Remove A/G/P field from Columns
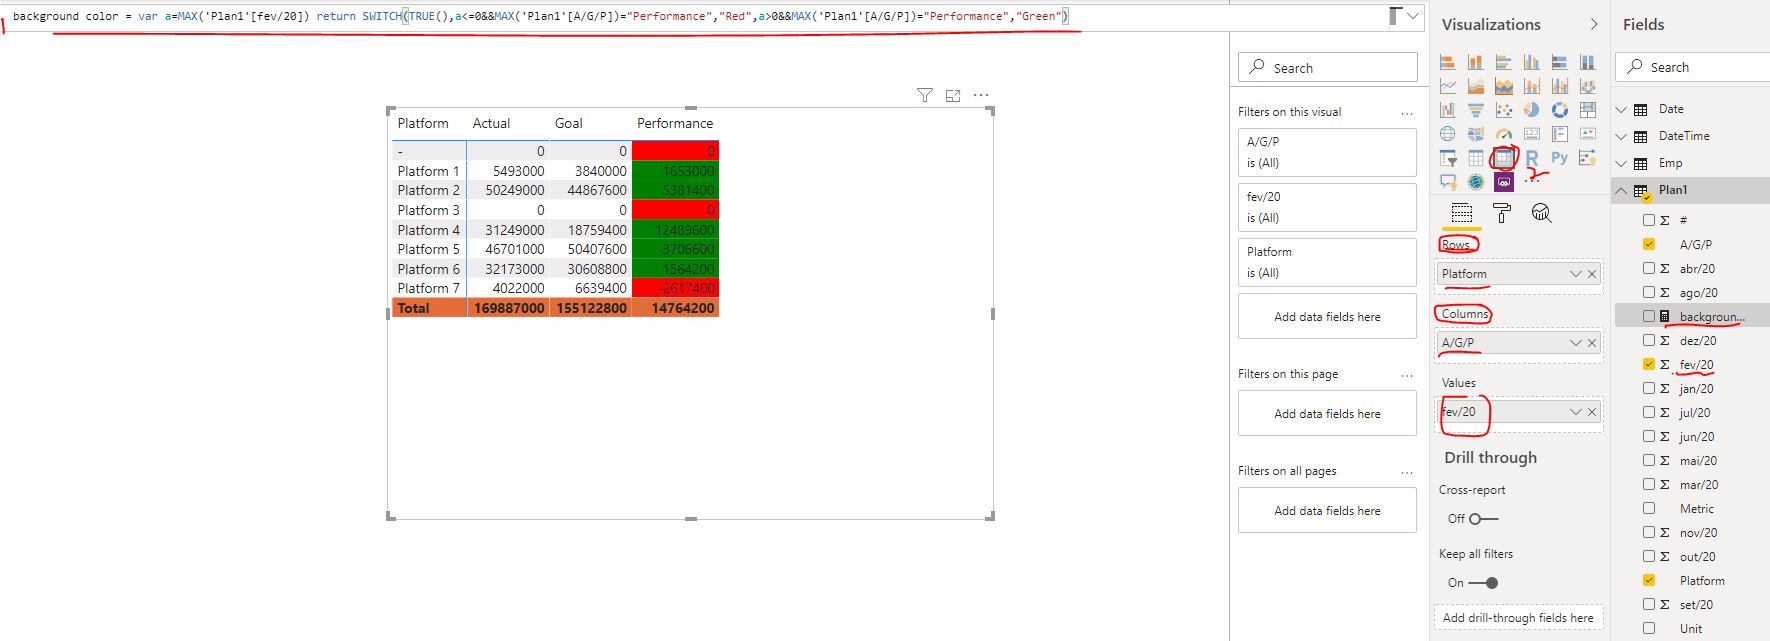Viewport: 1770px width, 641px height. pos(1592,343)
